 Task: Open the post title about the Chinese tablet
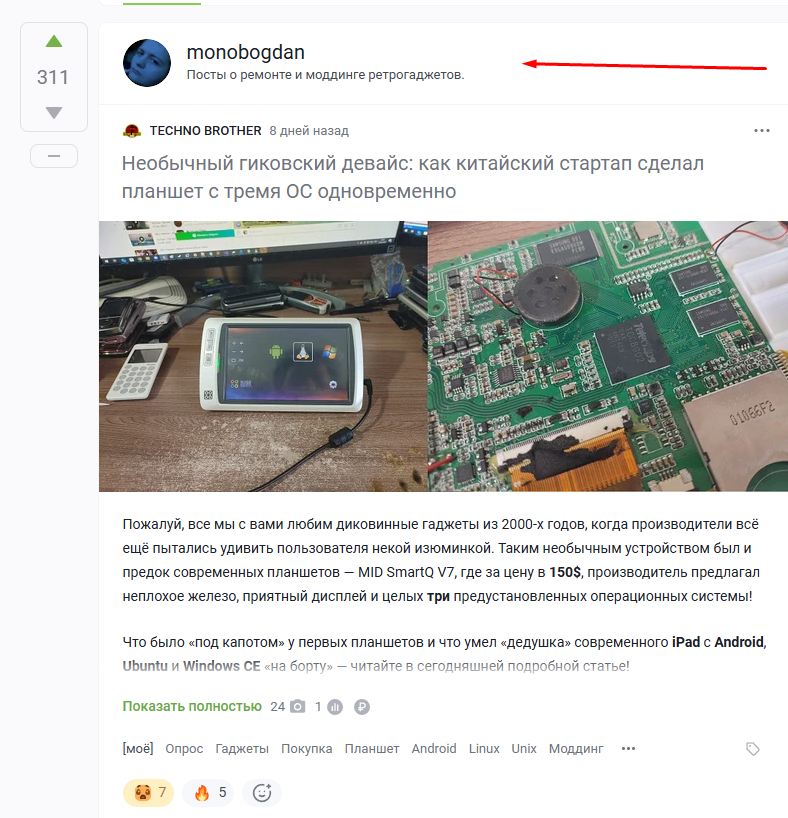click(x=413, y=177)
